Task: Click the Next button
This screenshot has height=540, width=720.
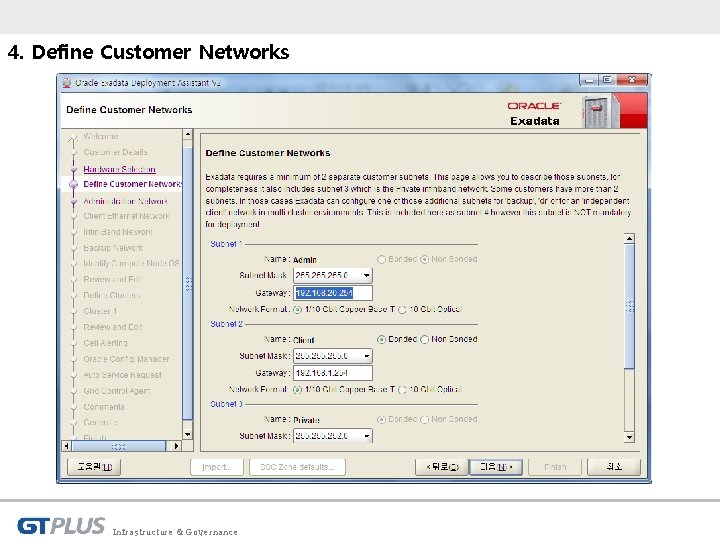Action: 495,467
